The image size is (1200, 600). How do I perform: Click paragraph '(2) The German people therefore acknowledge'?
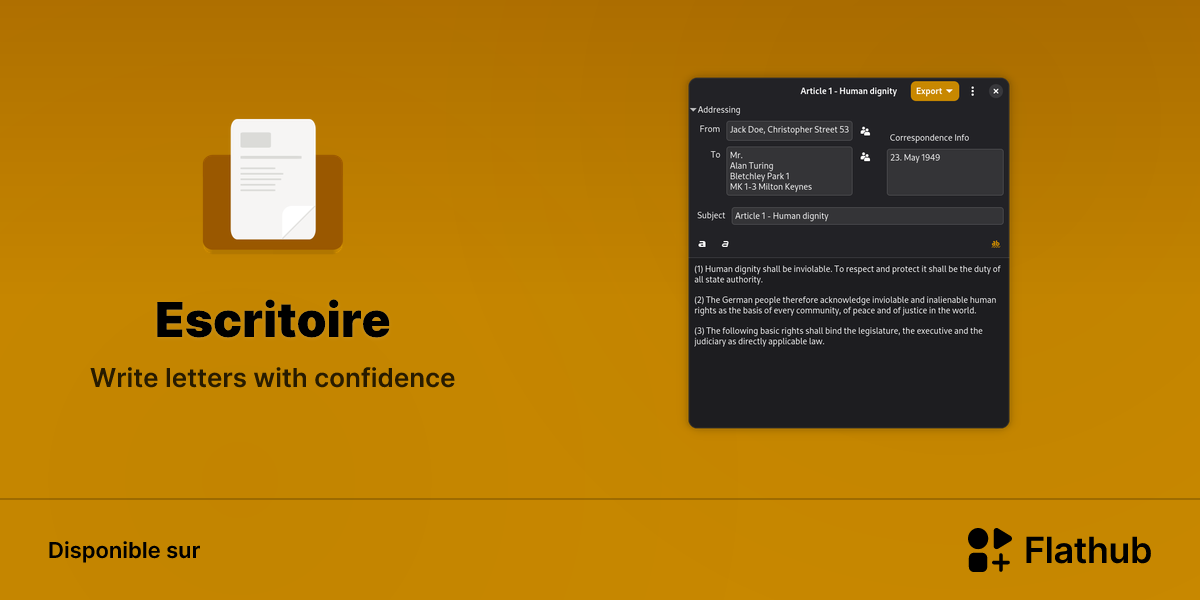(845, 305)
